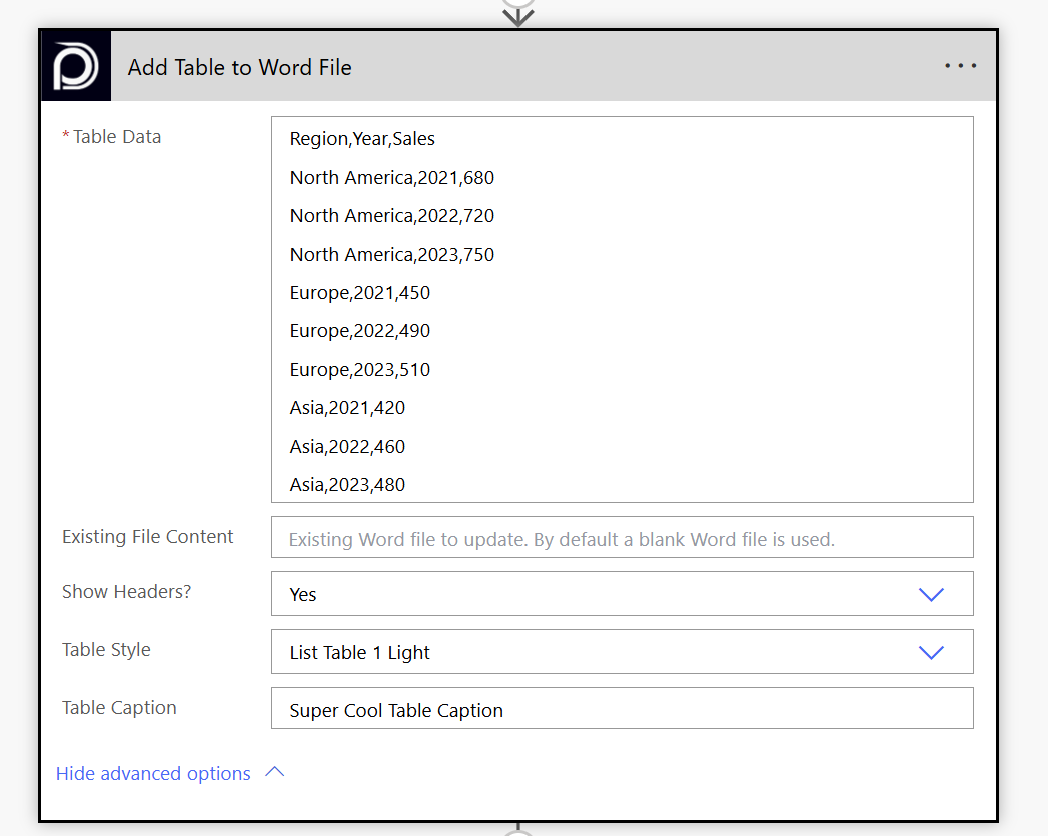The image size is (1048, 836).
Task: Open the three-dot action menu
Action: coord(960,67)
